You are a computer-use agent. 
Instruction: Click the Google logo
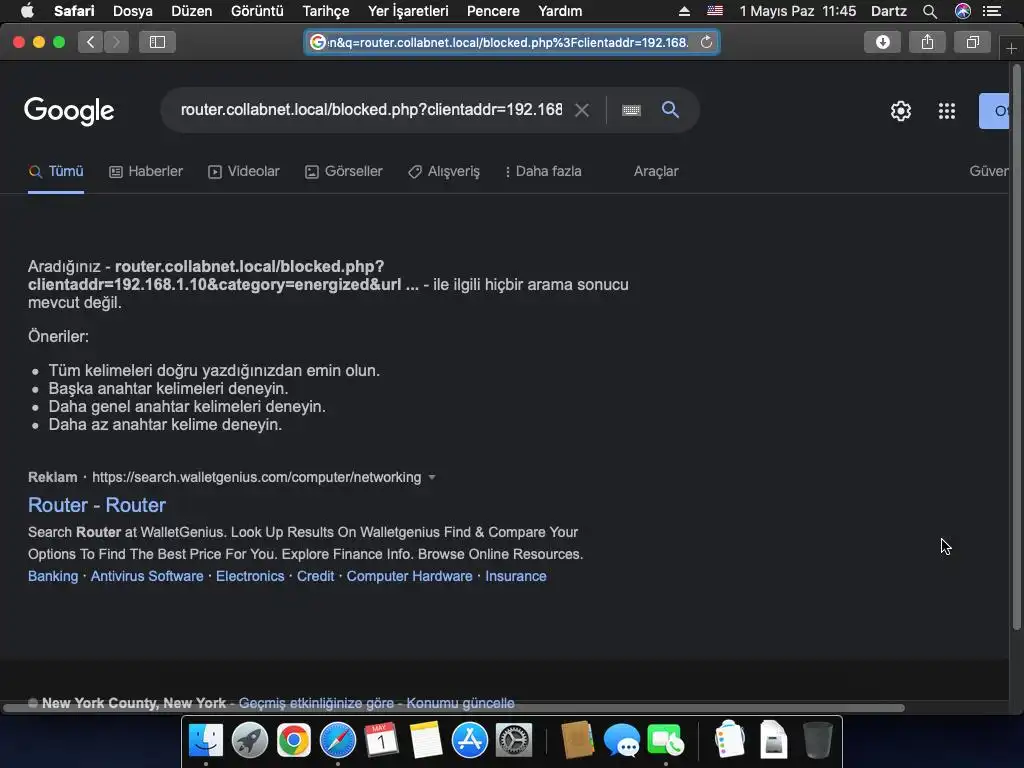click(69, 111)
